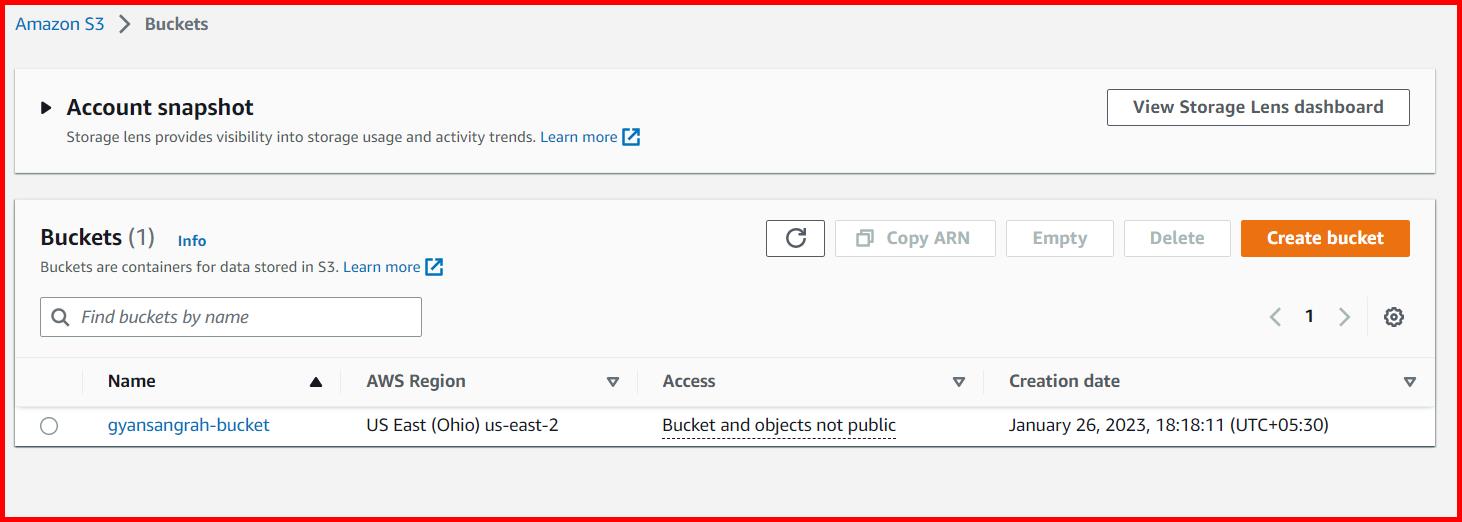
Task: Select the gyansangrah-bucket radio button
Action: [x=49, y=426]
